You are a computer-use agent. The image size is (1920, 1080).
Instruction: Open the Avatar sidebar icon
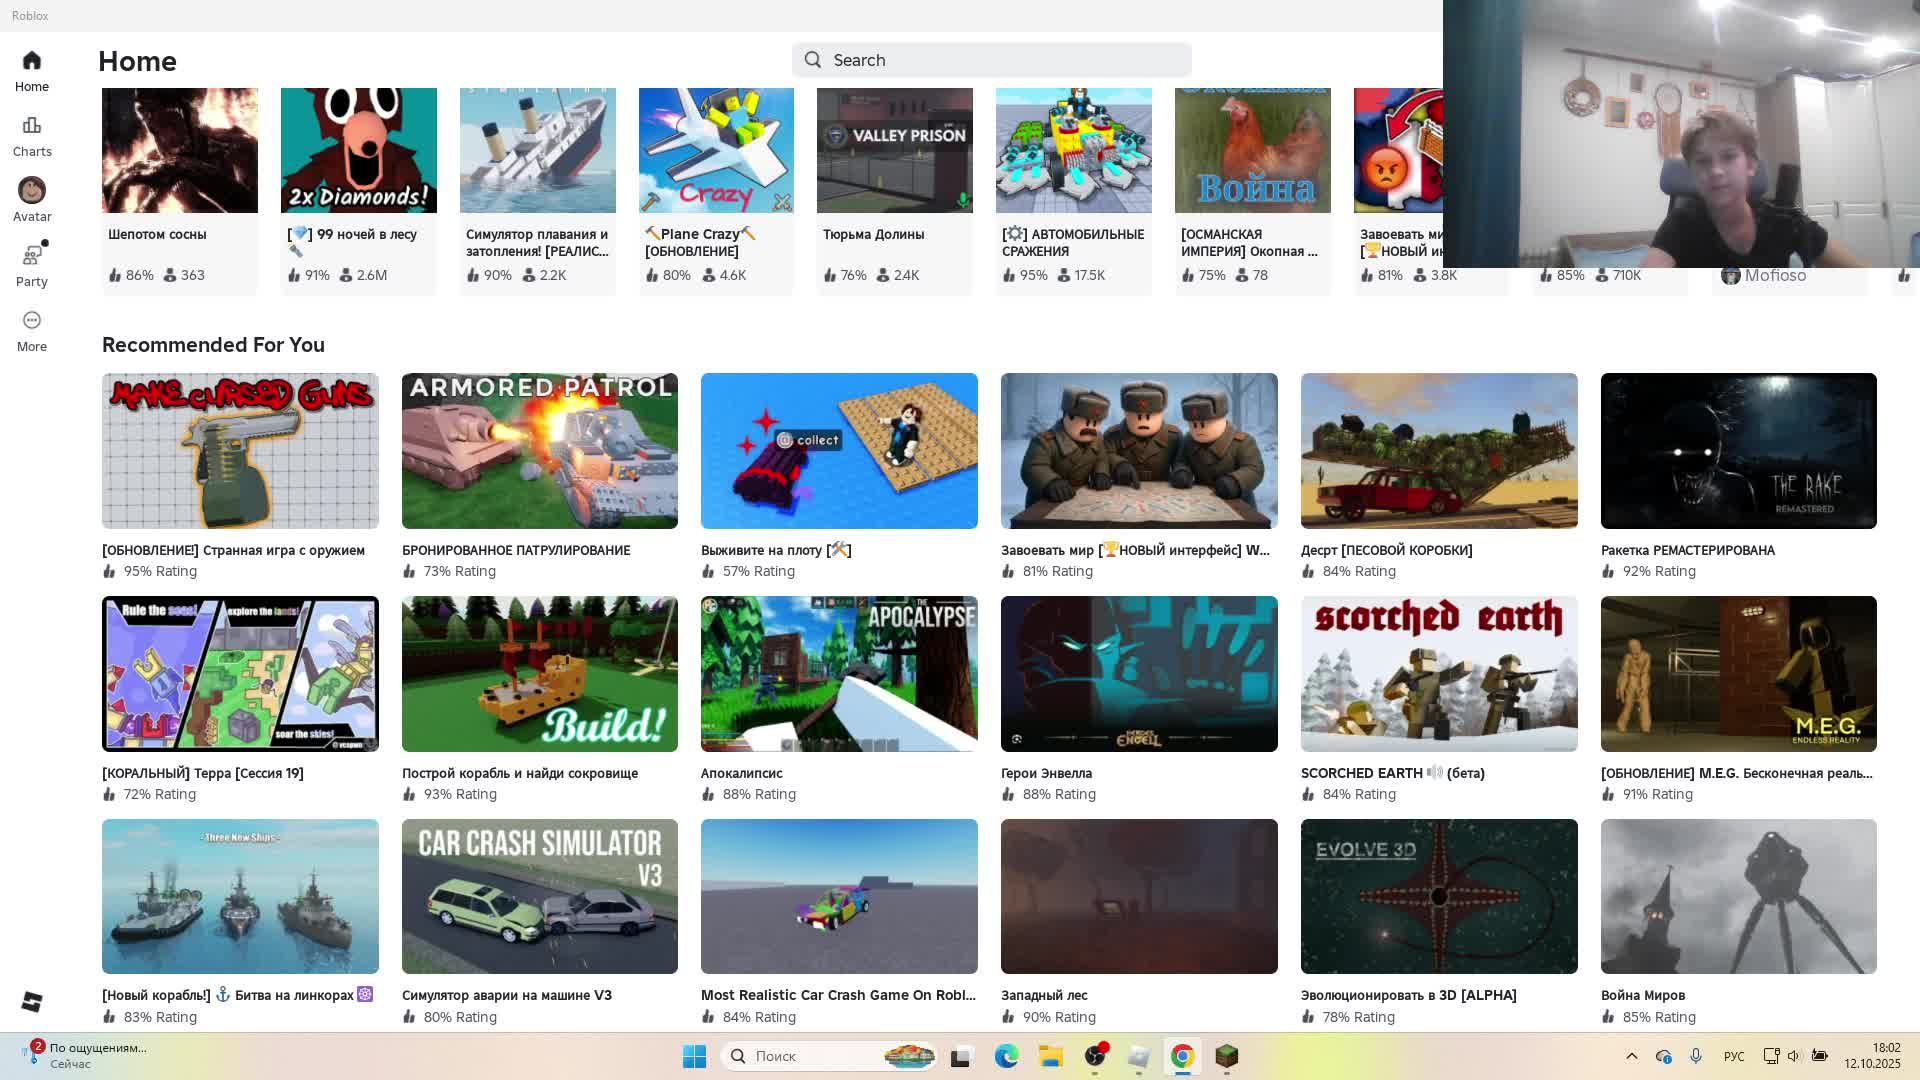[32, 191]
